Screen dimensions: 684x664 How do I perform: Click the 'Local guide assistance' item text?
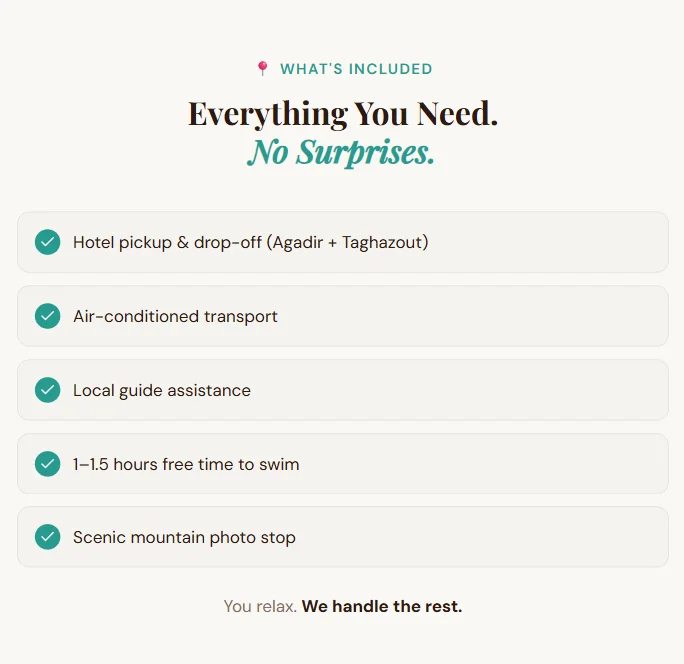point(162,390)
